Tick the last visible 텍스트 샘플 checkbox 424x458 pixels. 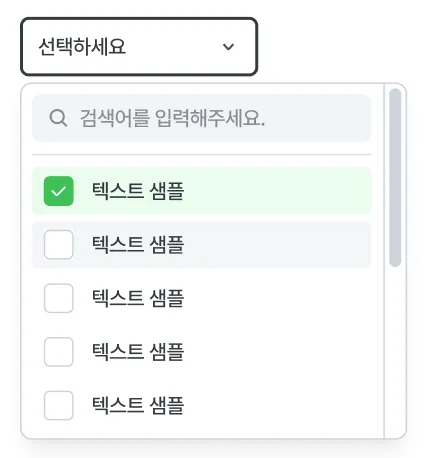(x=59, y=406)
